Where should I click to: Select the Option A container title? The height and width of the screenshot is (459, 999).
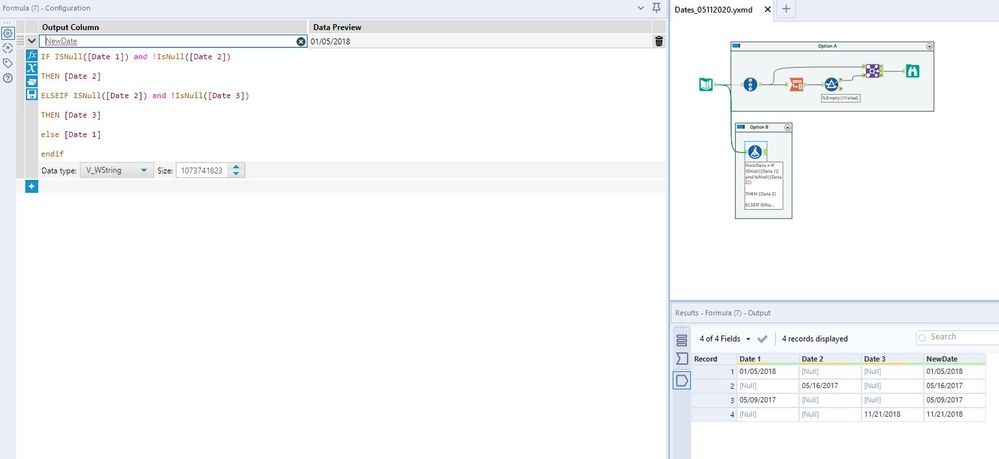(x=827, y=46)
